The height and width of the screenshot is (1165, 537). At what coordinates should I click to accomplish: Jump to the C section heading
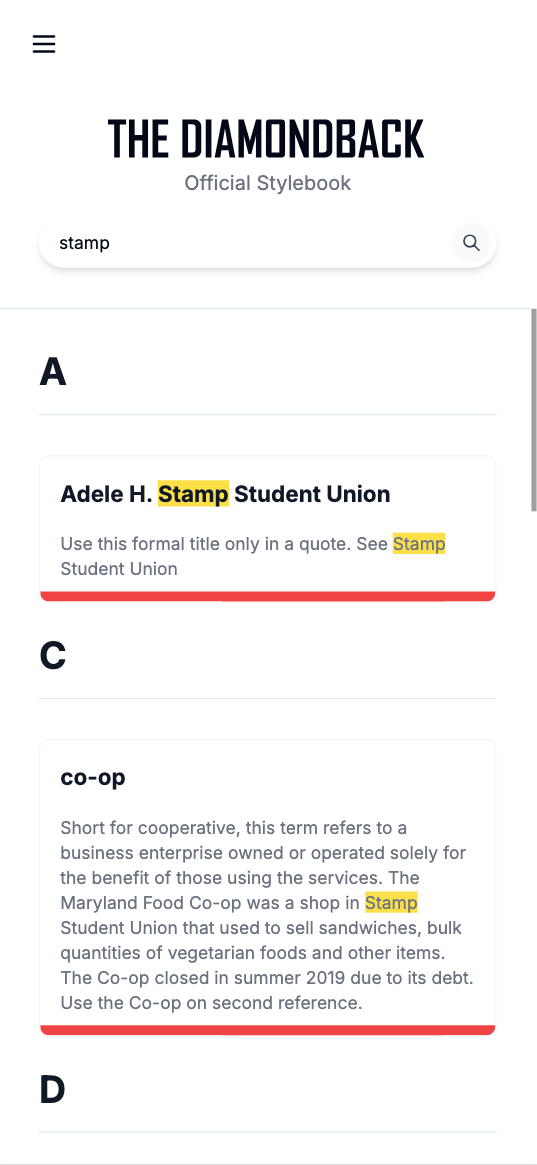(53, 655)
